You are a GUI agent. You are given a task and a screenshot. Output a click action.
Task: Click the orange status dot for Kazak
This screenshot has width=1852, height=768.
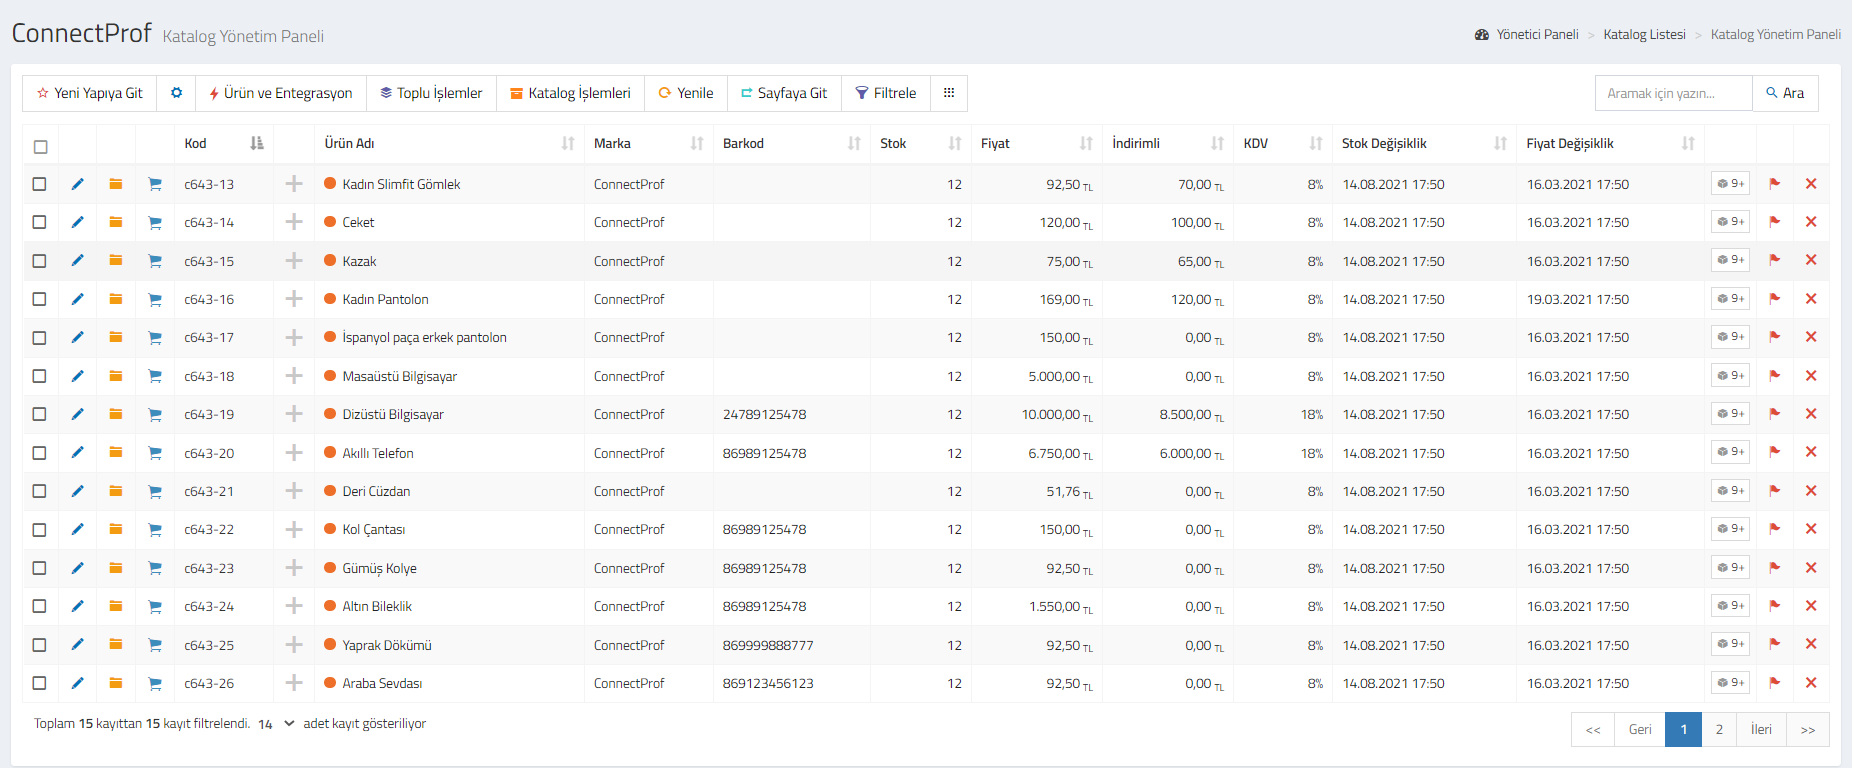[x=330, y=261]
